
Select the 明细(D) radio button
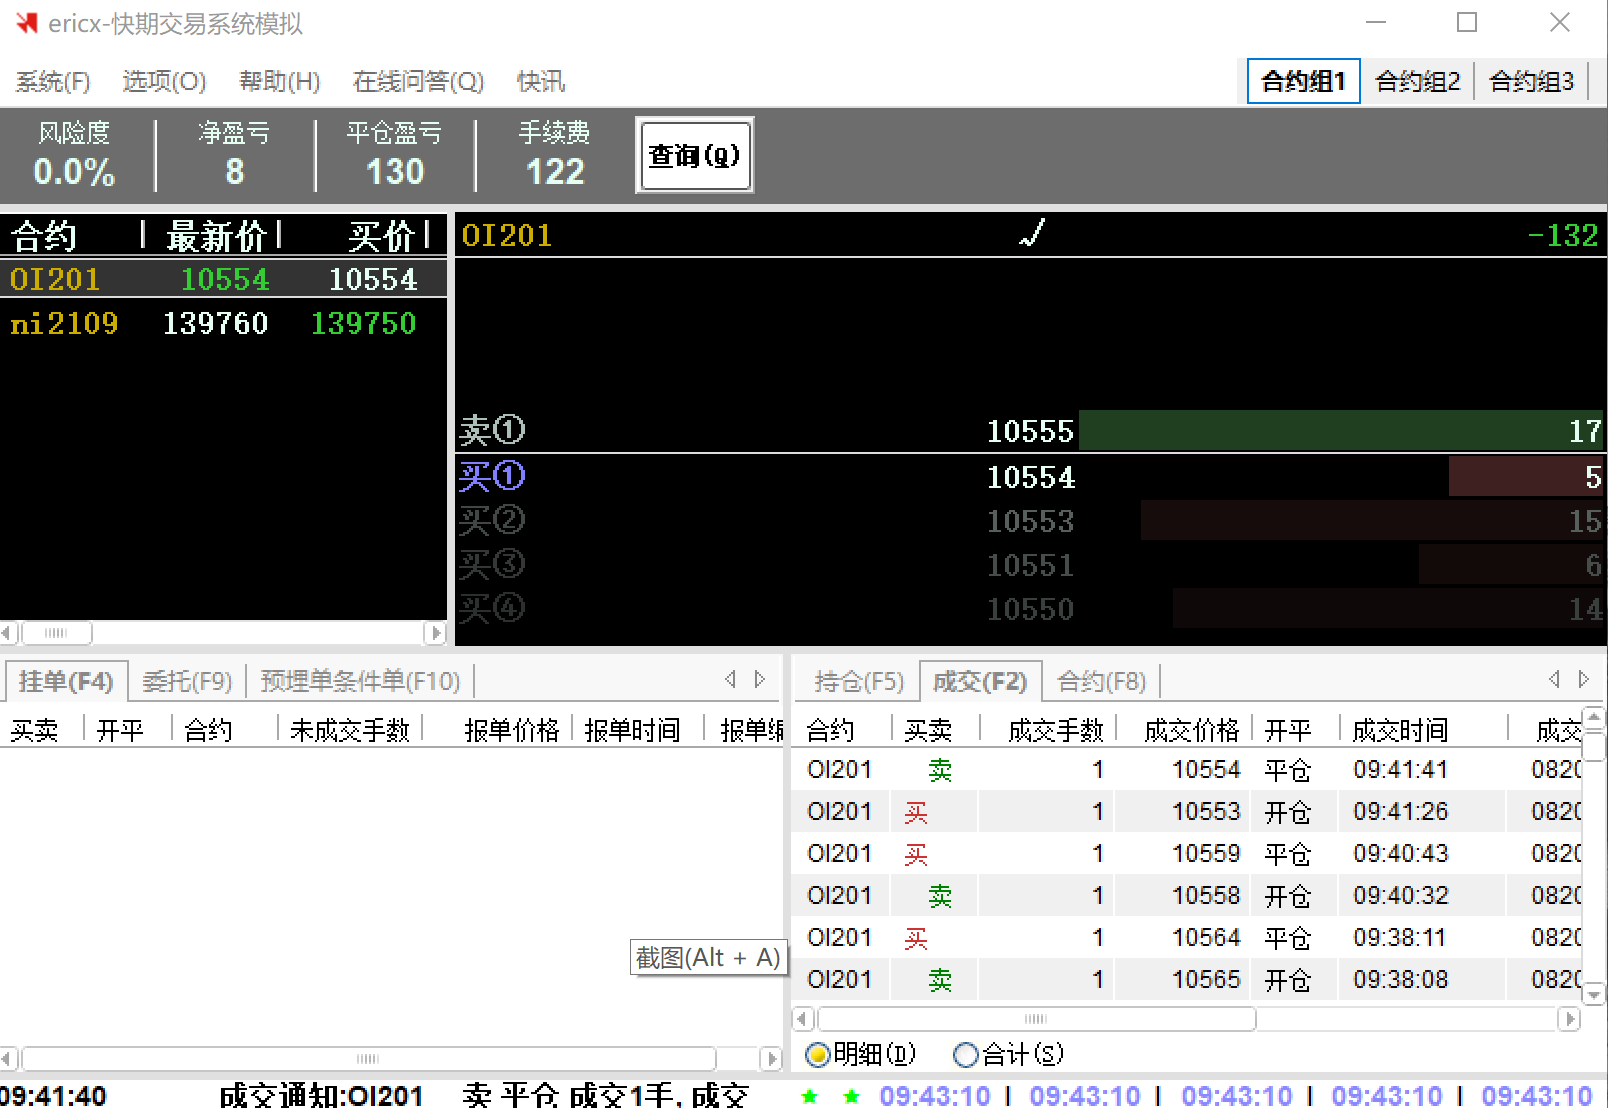pyautogui.click(x=818, y=1054)
